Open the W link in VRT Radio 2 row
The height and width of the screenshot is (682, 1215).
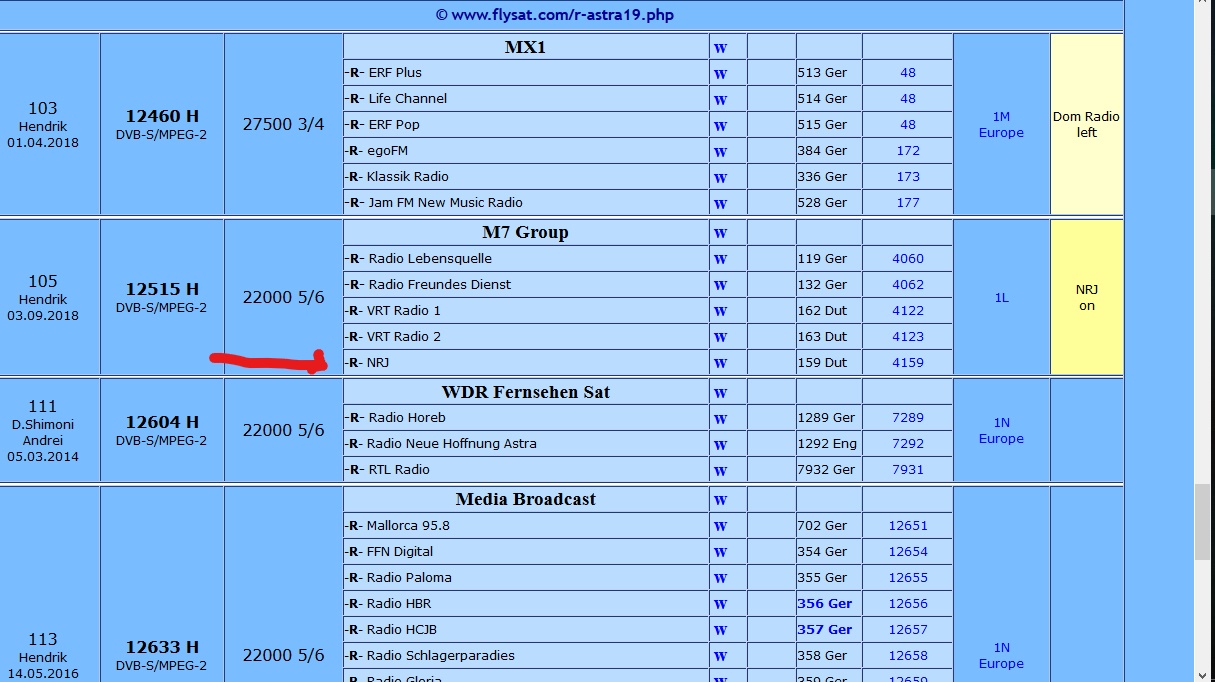pyautogui.click(x=720, y=337)
